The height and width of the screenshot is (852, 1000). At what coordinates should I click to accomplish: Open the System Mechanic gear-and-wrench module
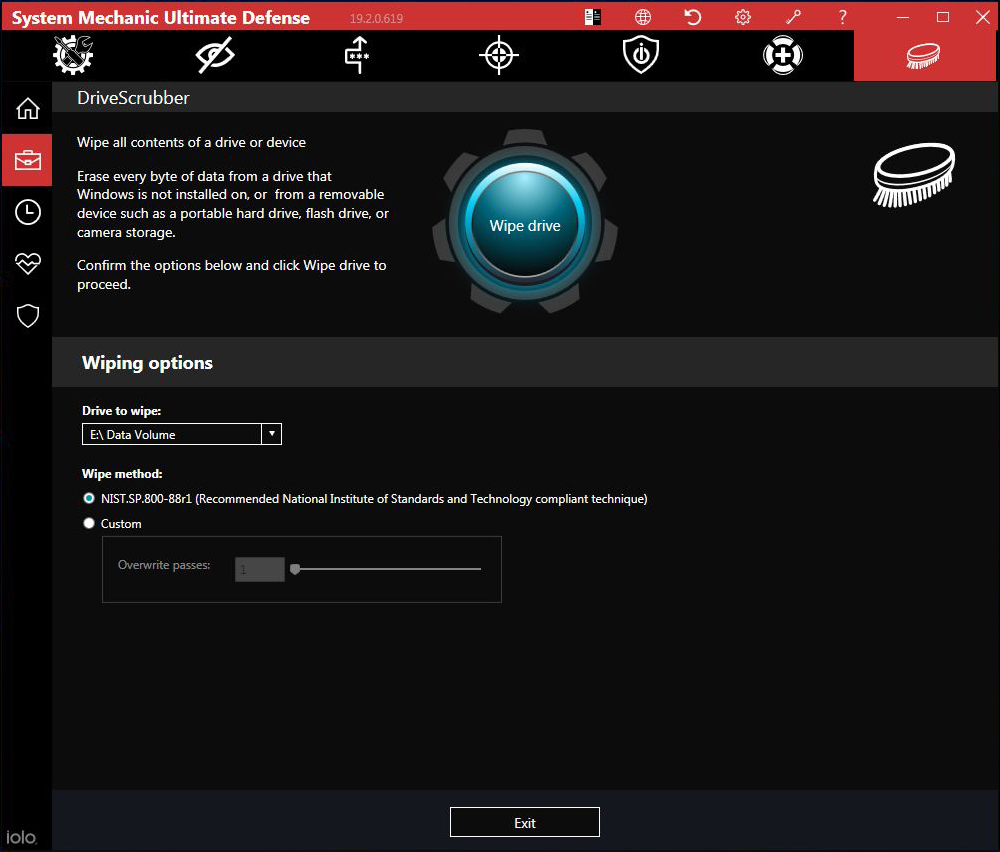pyautogui.click(x=73, y=55)
